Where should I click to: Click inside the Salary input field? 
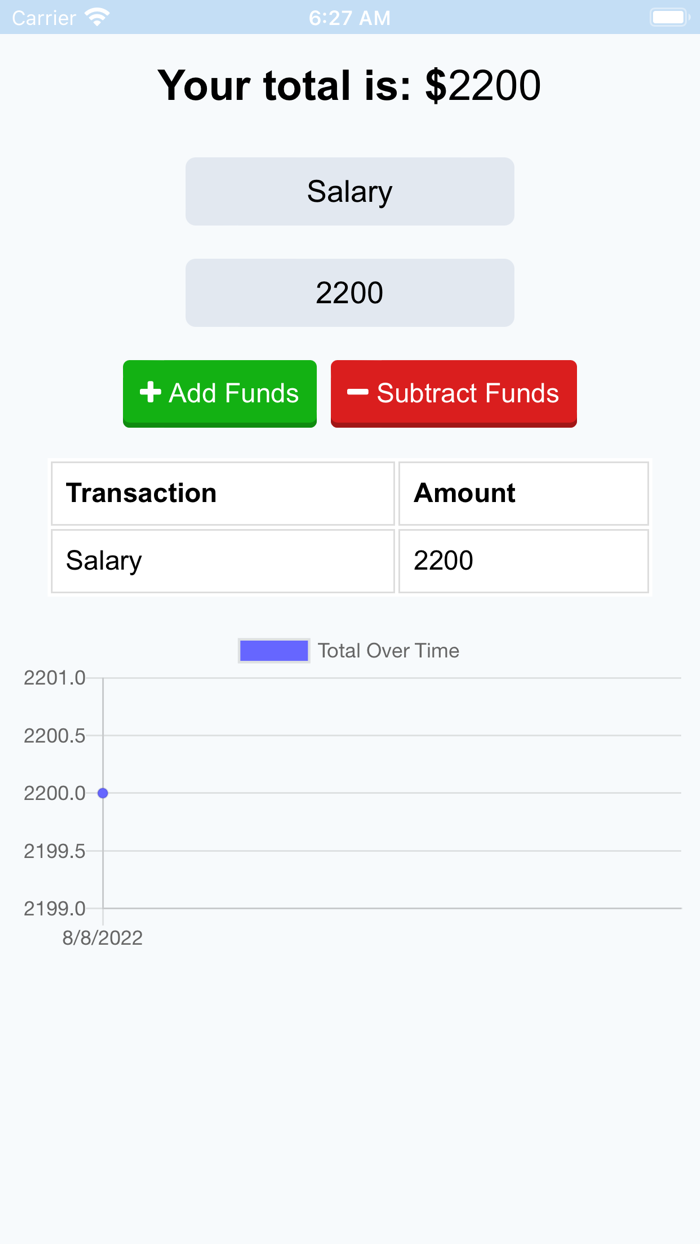(349, 191)
